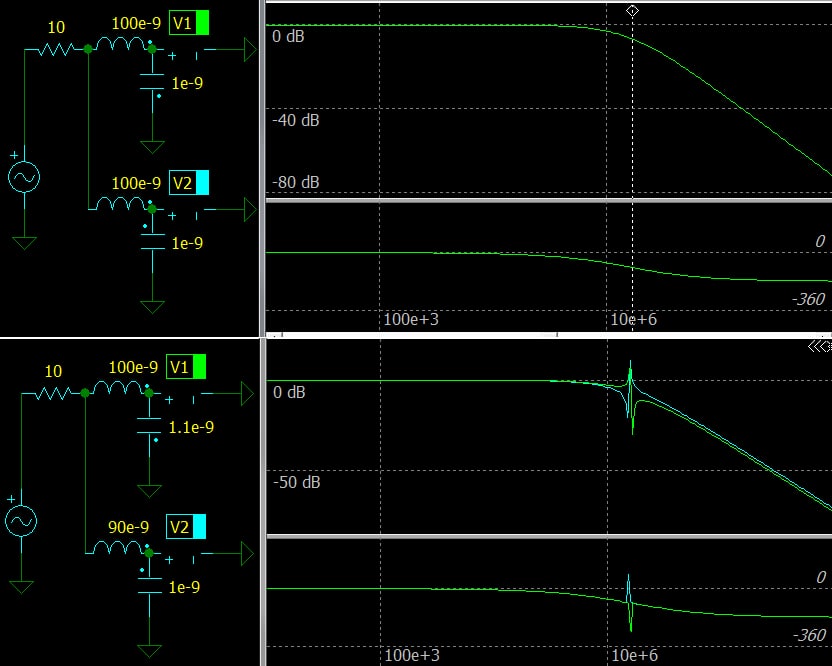
Task: Click the 0 phase label on the lower plot
Action: (821, 577)
